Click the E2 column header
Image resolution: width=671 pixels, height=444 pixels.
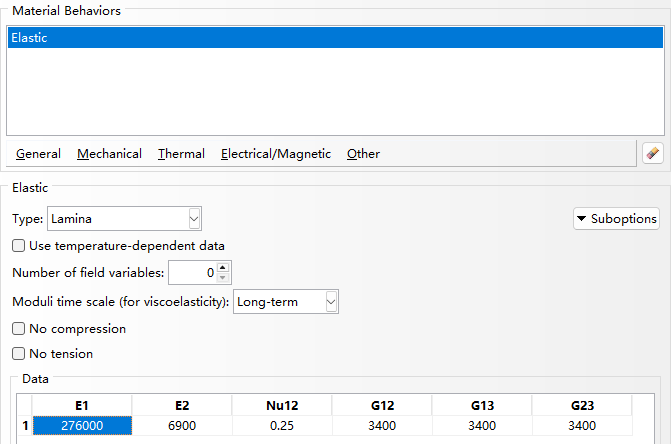click(x=182, y=405)
